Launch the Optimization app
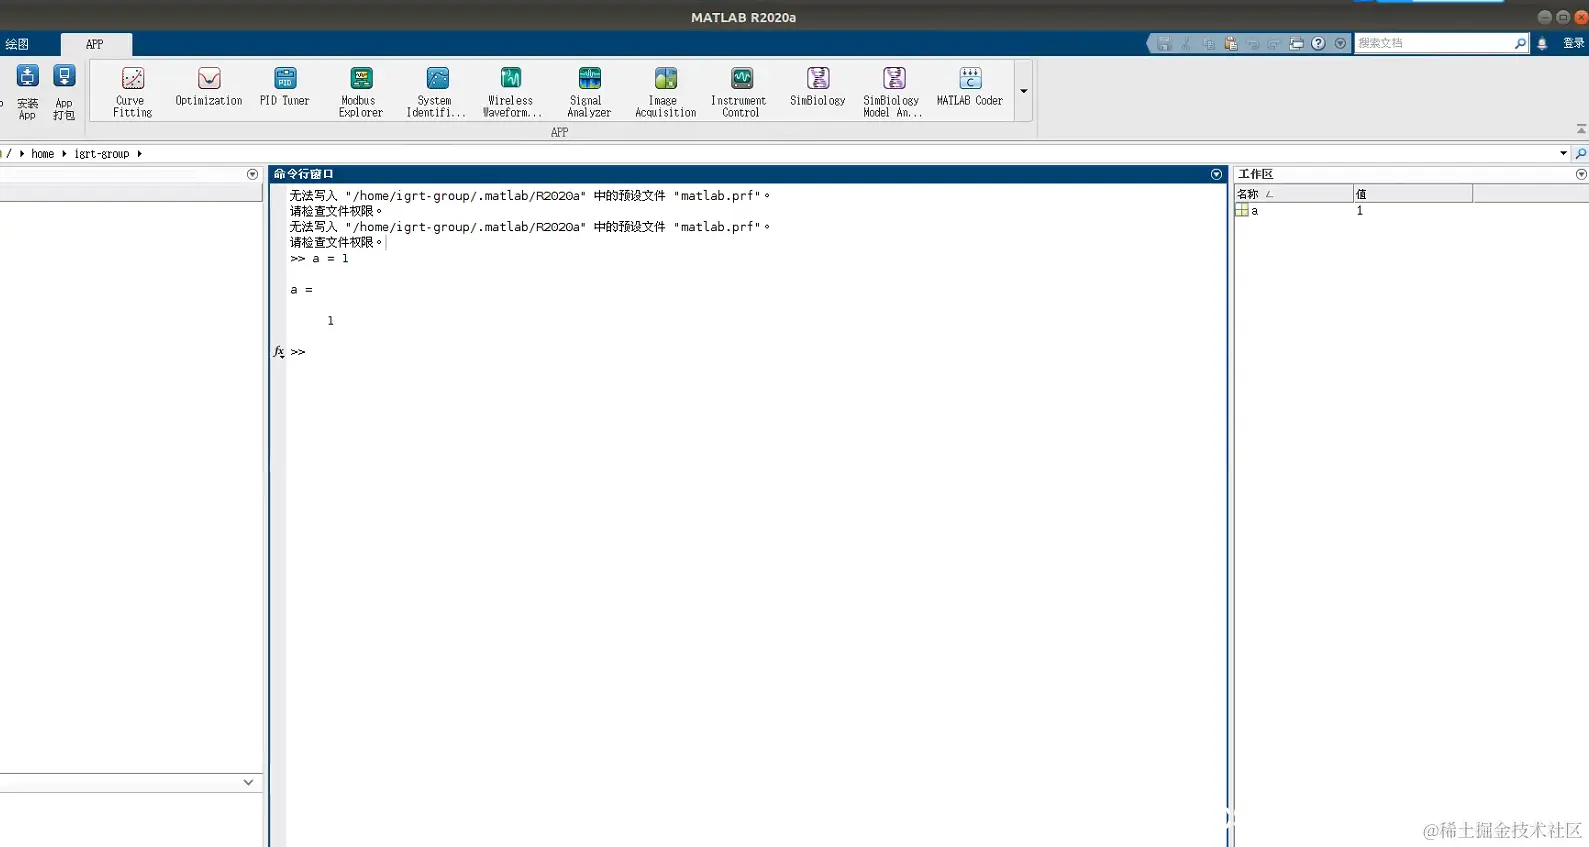 (209, 87)
